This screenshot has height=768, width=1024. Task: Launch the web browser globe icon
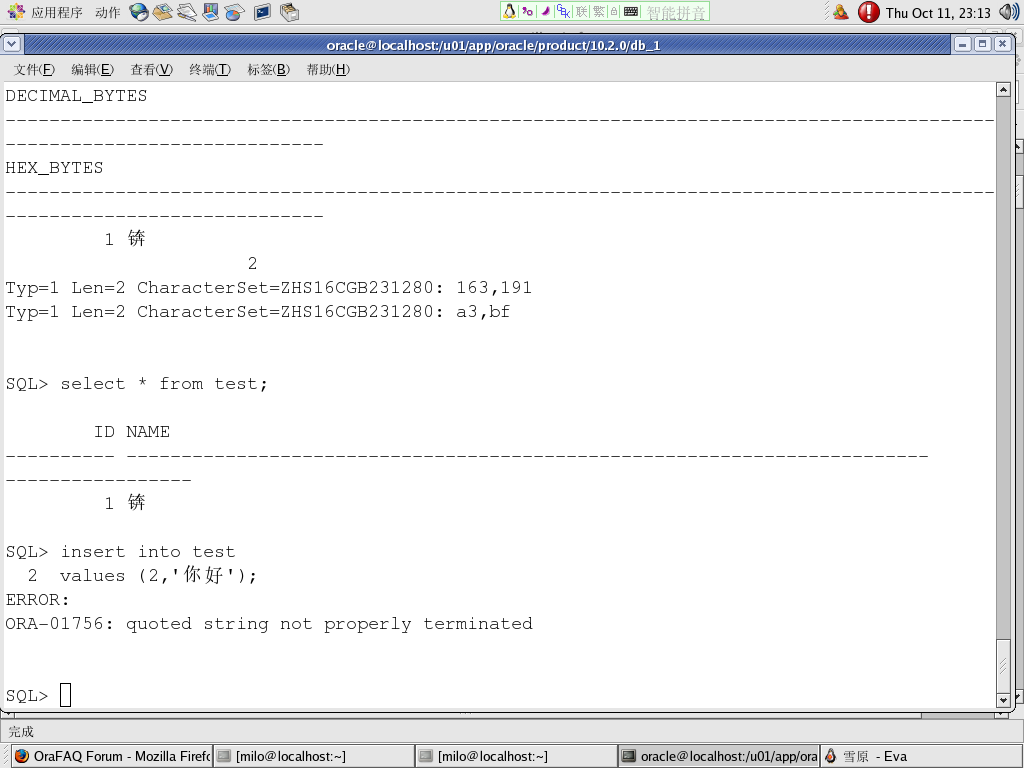(139, 12)
